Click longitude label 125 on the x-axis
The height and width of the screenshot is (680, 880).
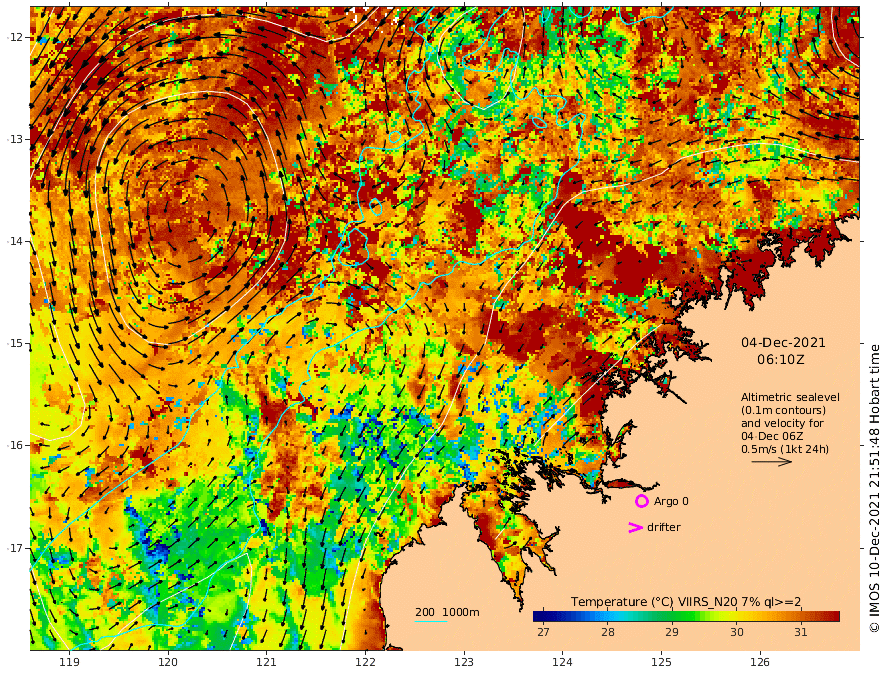(x=661, y=662)
